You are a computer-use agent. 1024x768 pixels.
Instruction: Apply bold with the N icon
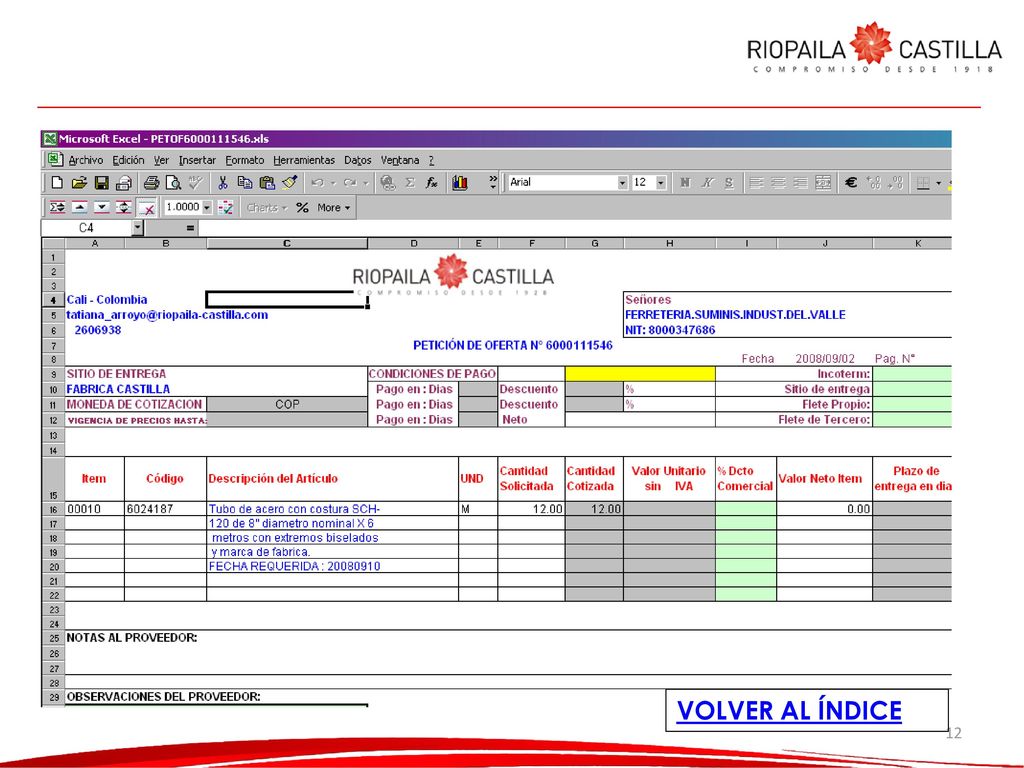pos(685,183)
